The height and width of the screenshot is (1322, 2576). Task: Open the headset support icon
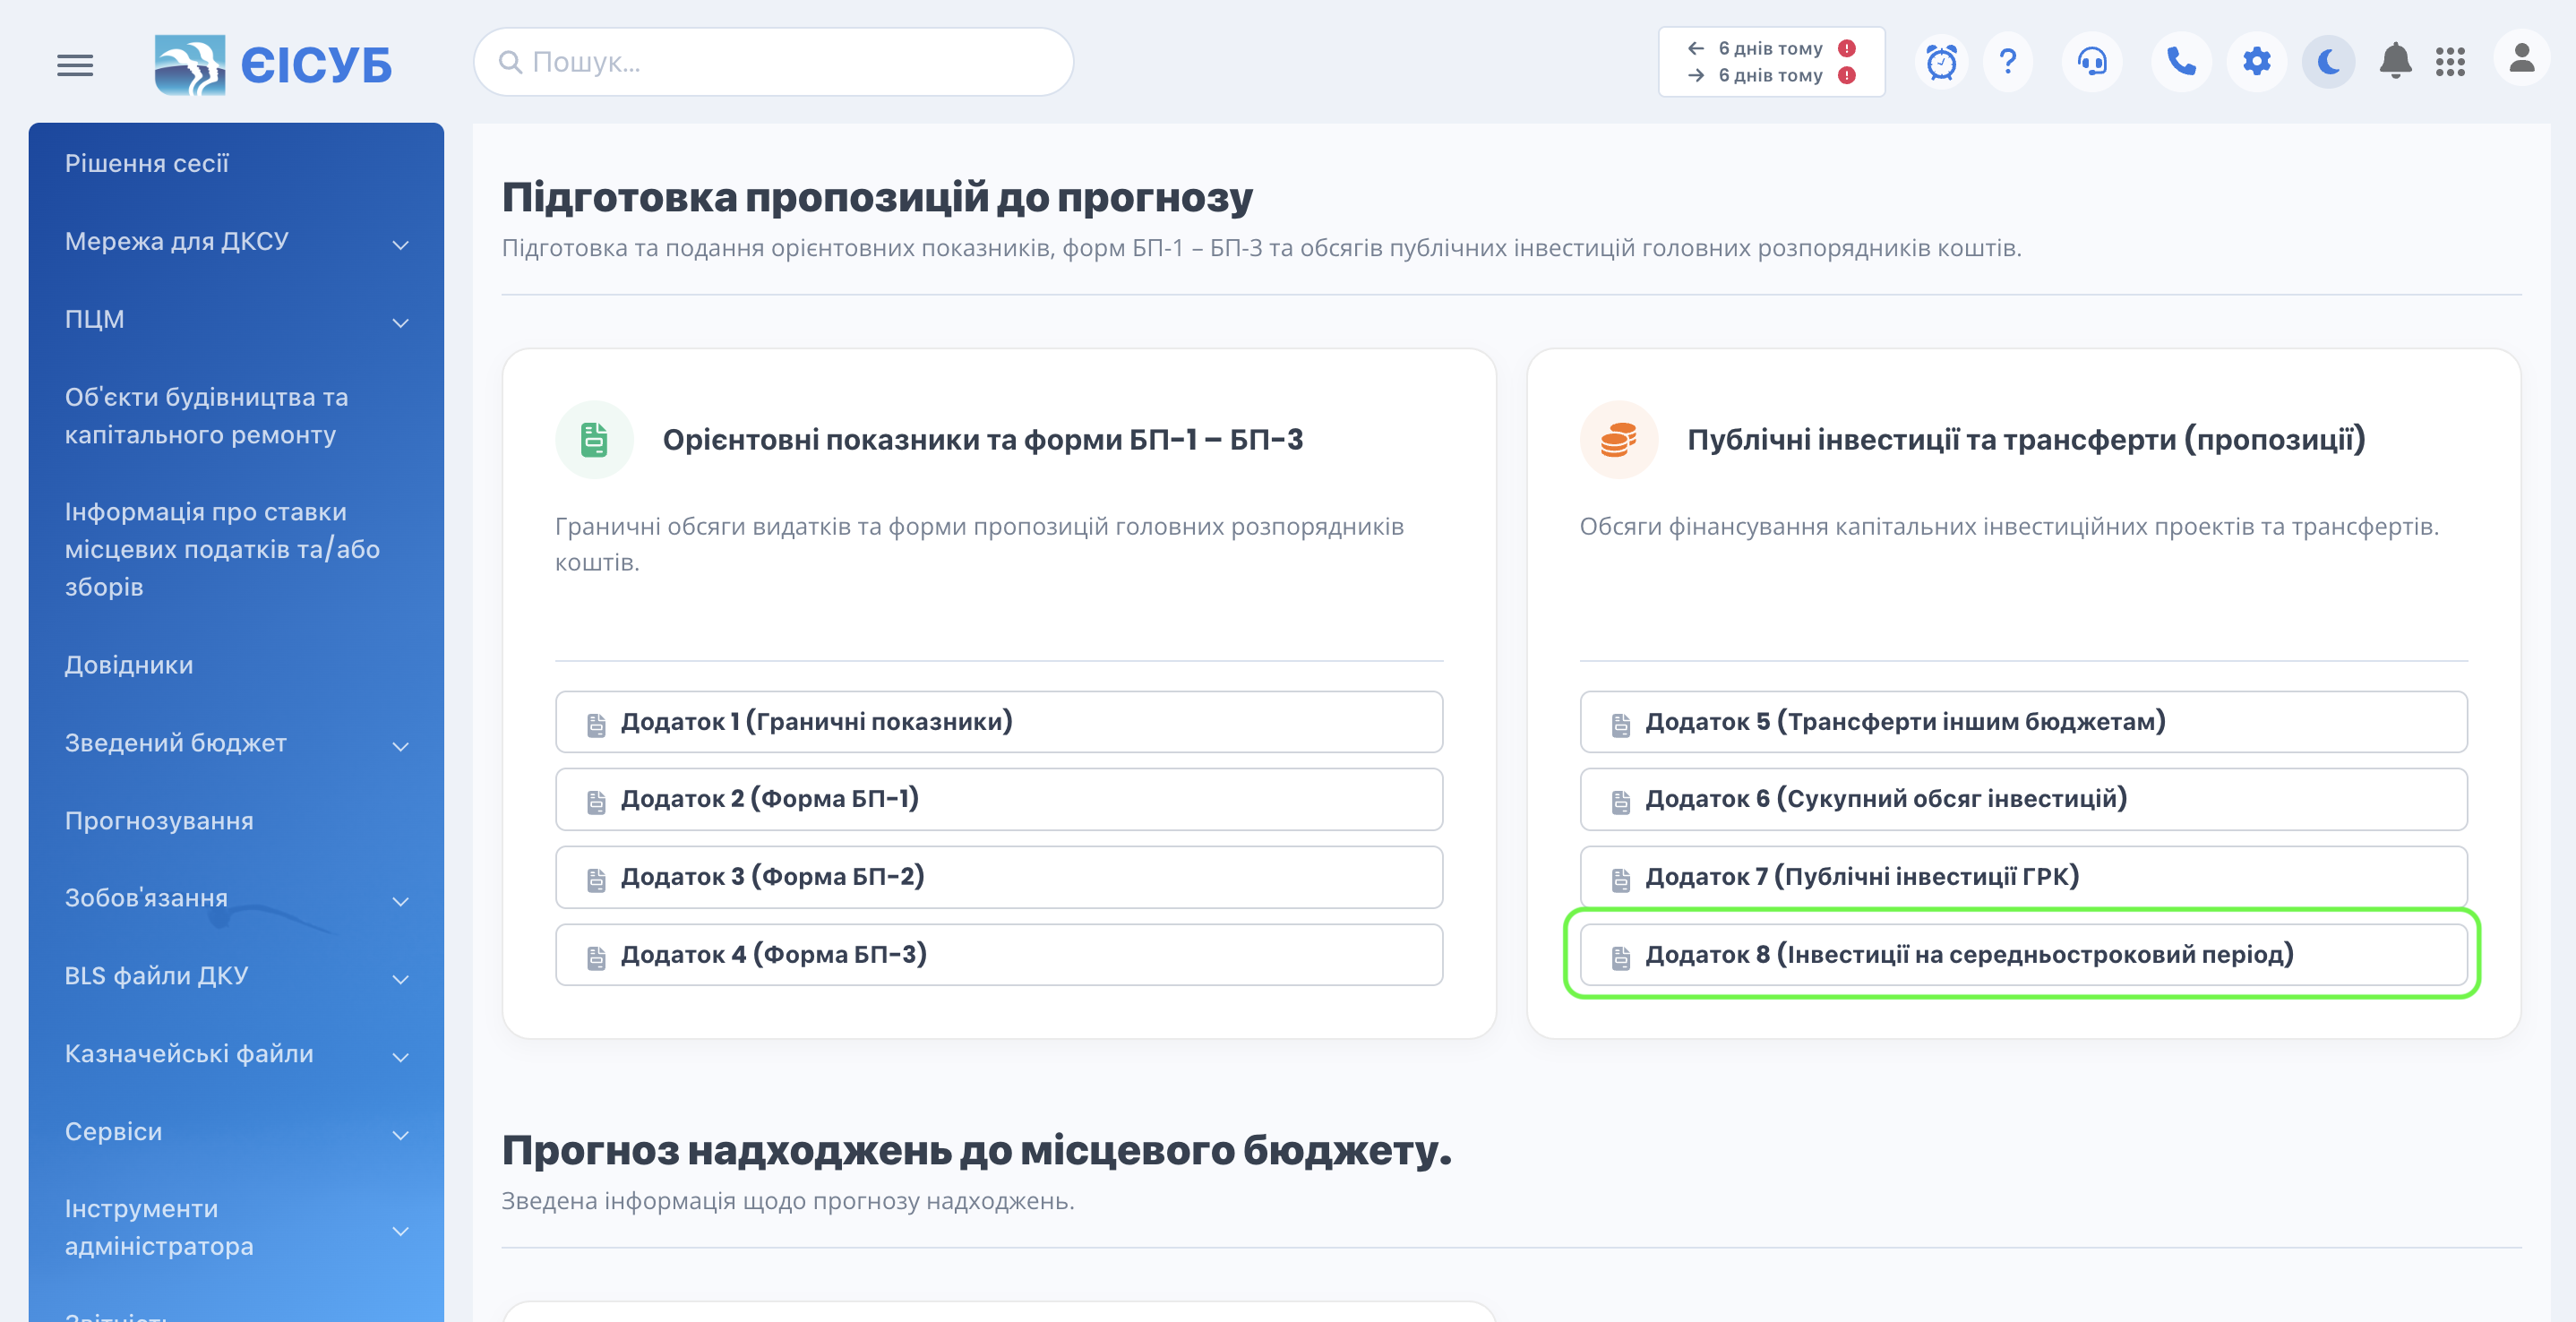click(2092, 62)
